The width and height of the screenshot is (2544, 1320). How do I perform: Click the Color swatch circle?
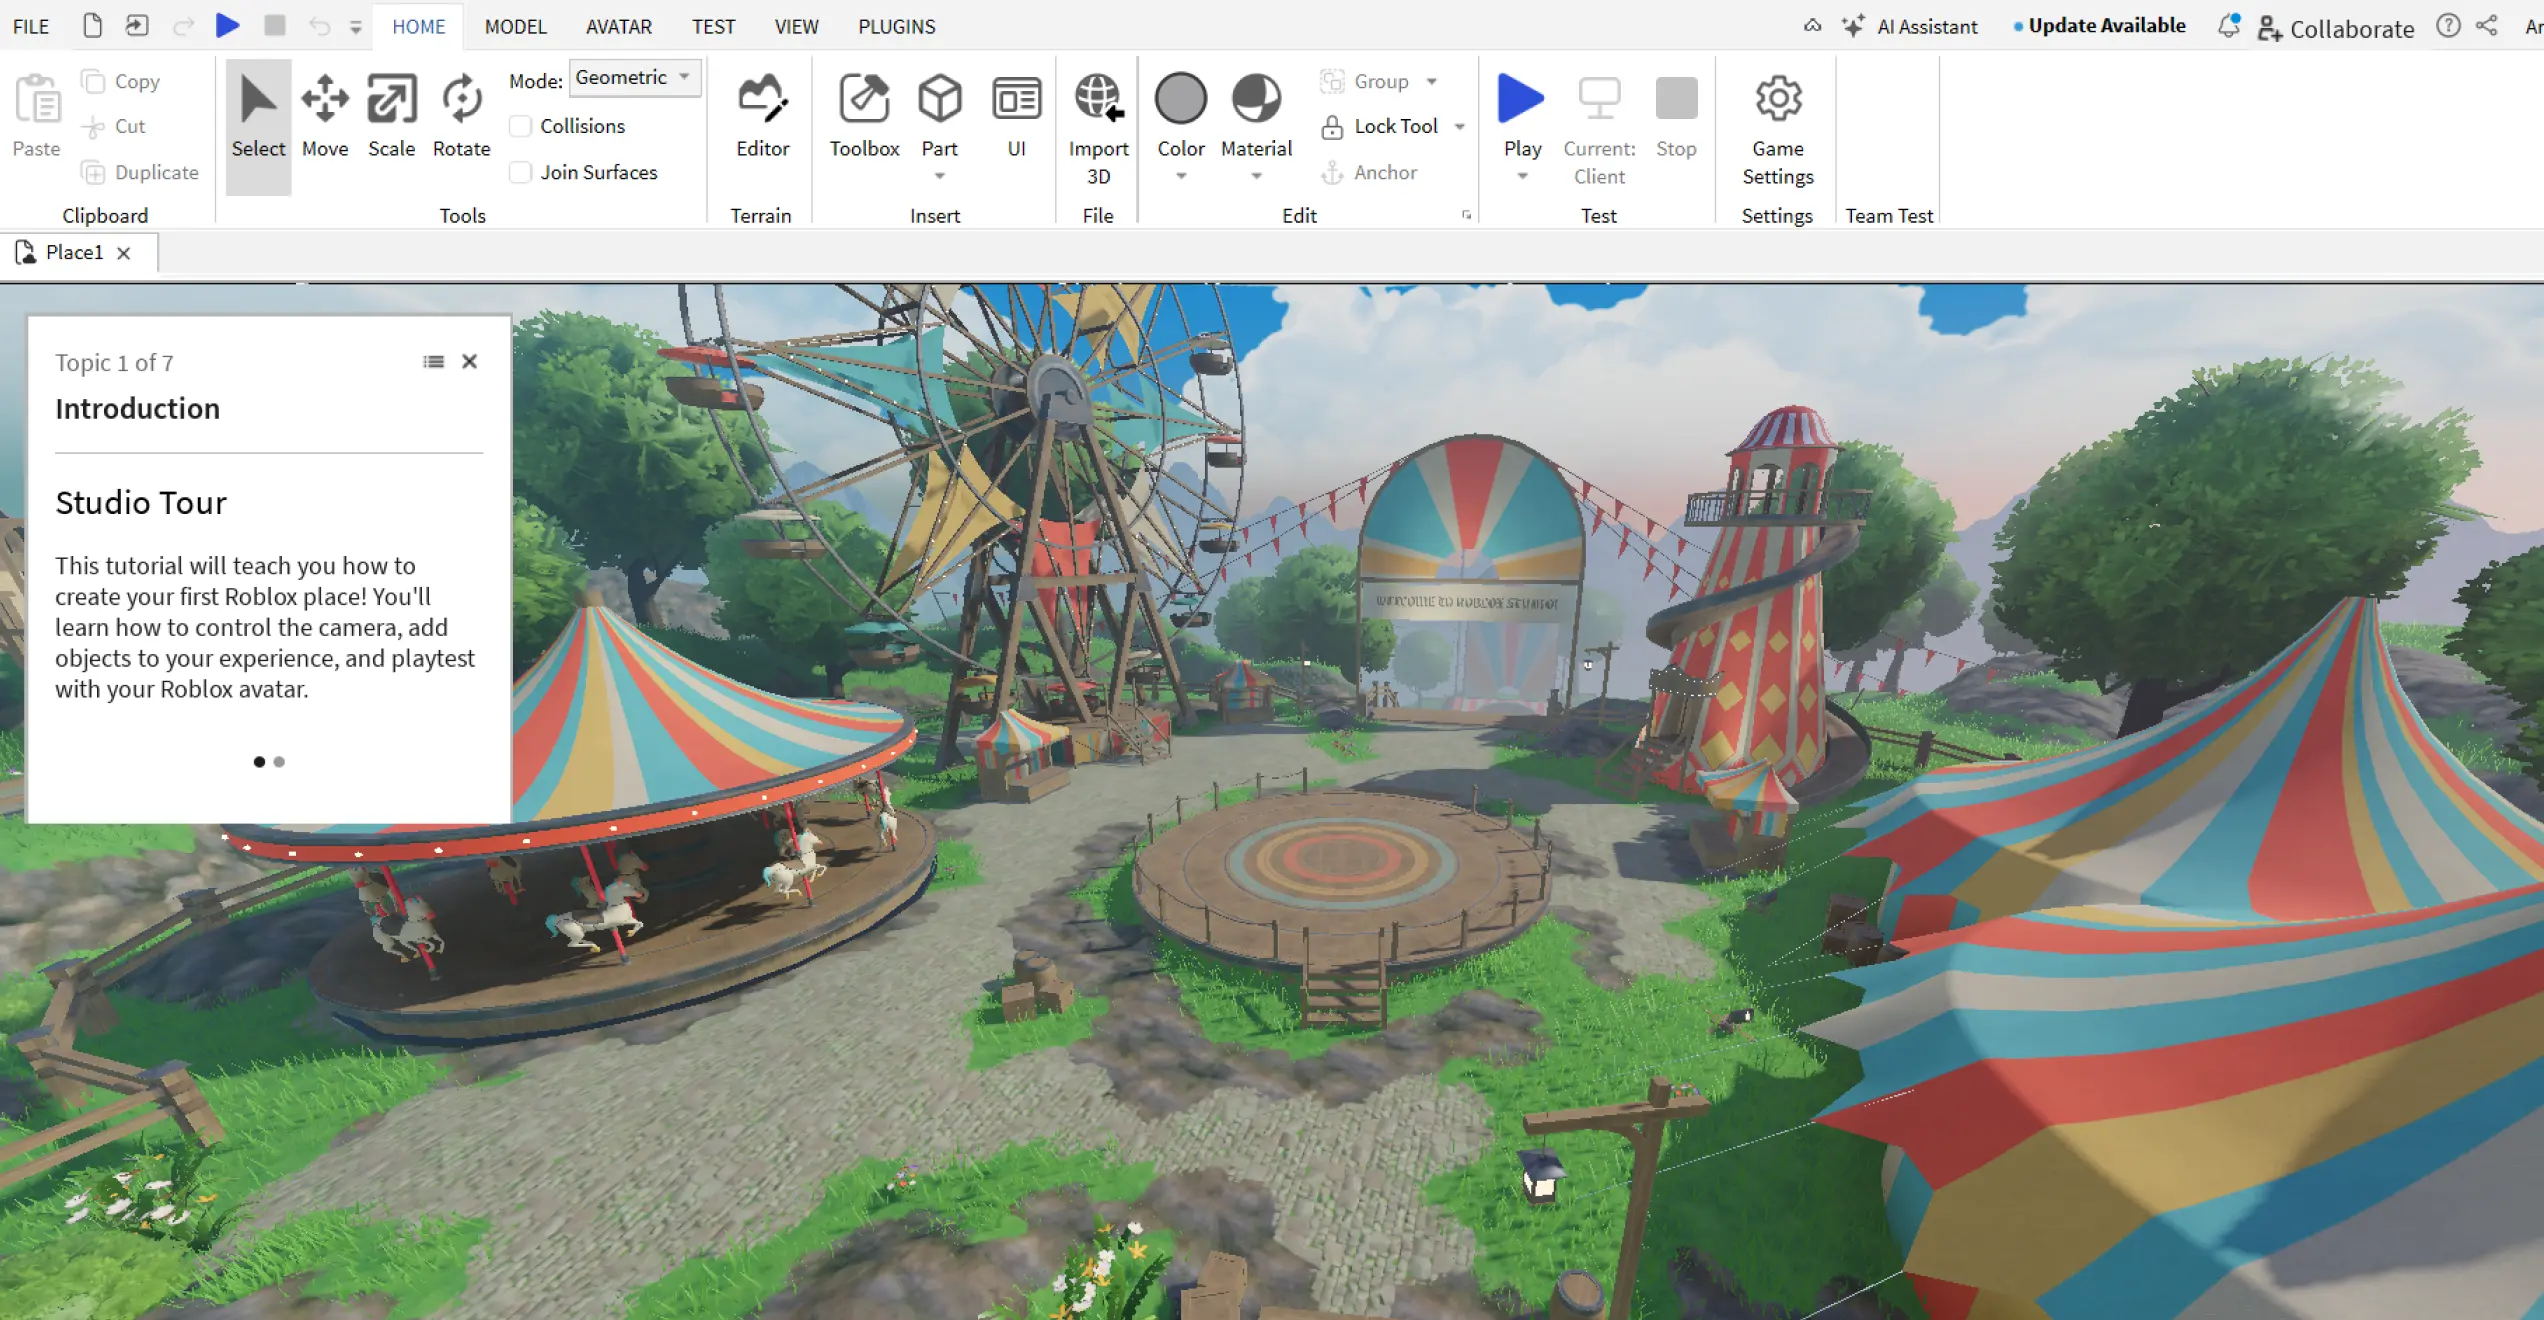1180,98
